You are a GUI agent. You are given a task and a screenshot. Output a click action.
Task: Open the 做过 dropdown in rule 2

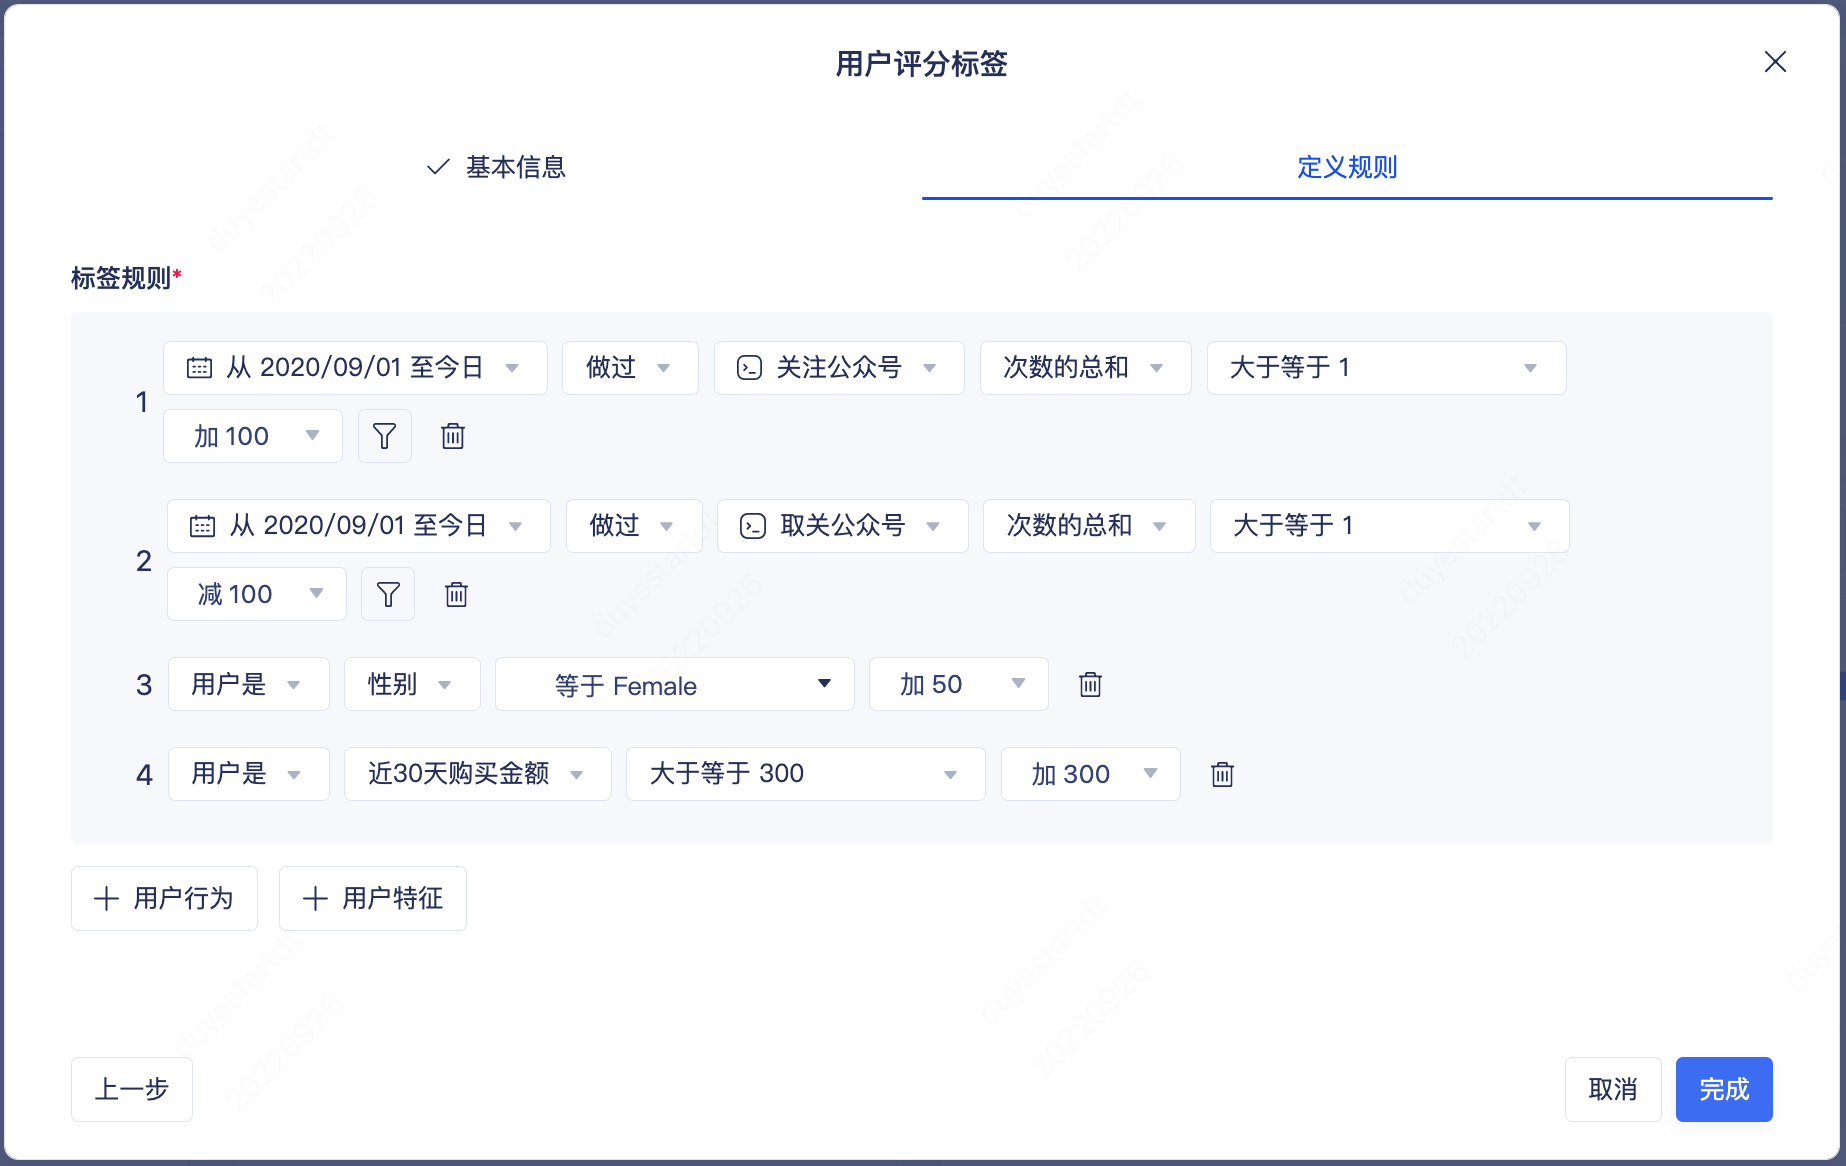pyautogui.click(x=634, y=526)
